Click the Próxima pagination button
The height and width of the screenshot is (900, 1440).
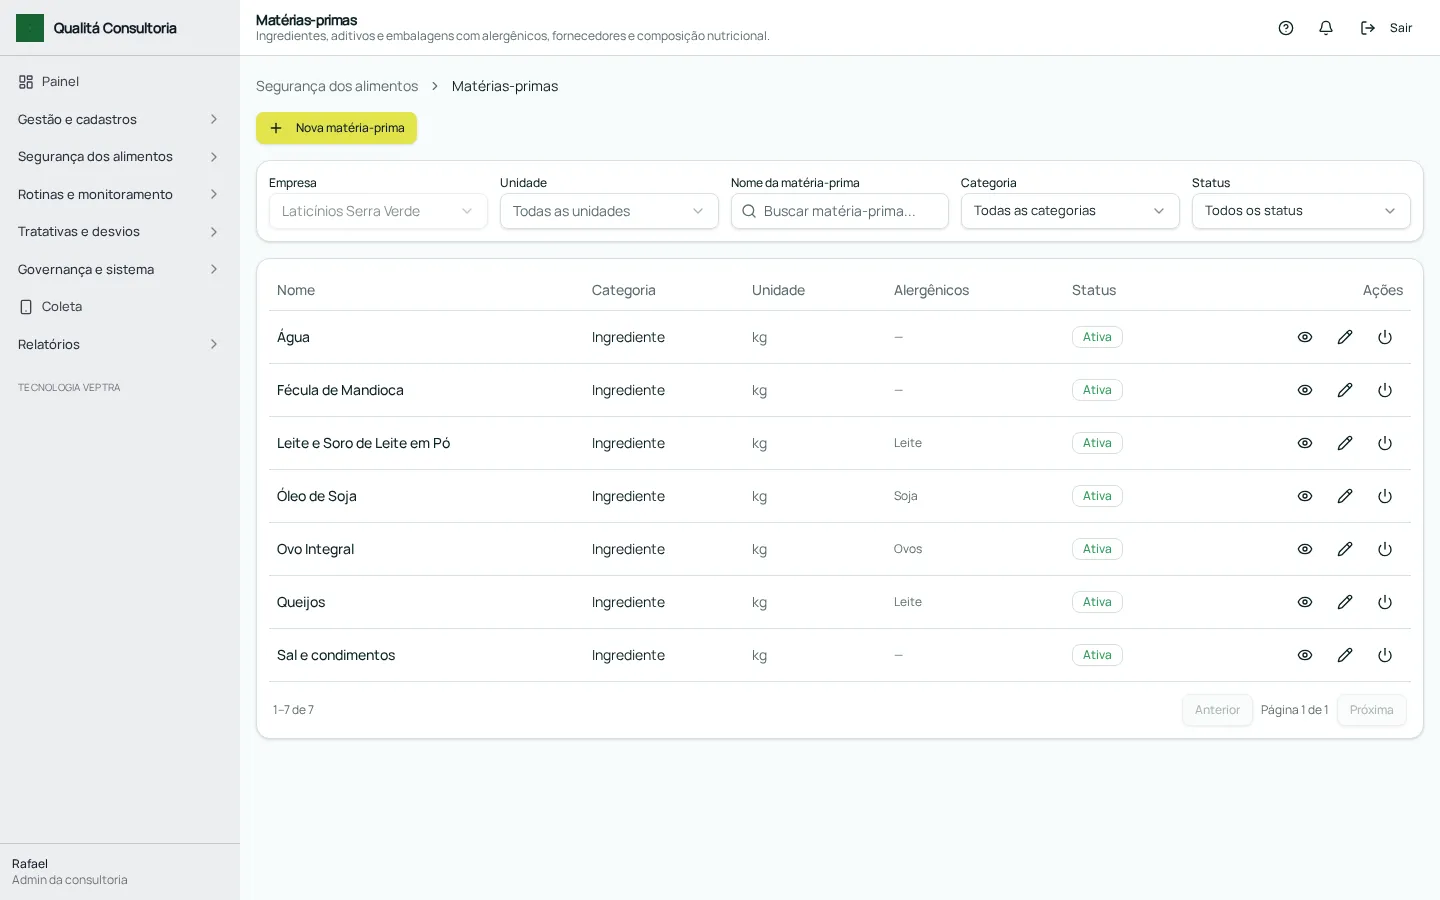pyautogui.click(x=1371, y=710)
